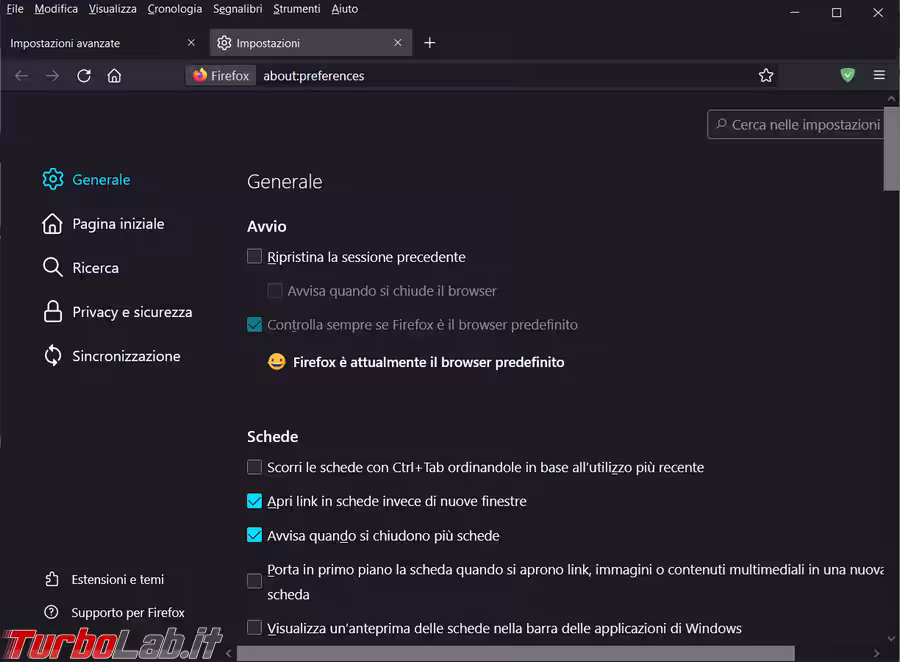This screenshot has width=900, height=662.
Task: Bookmark page with the star icon
Action: click(766, 76)
